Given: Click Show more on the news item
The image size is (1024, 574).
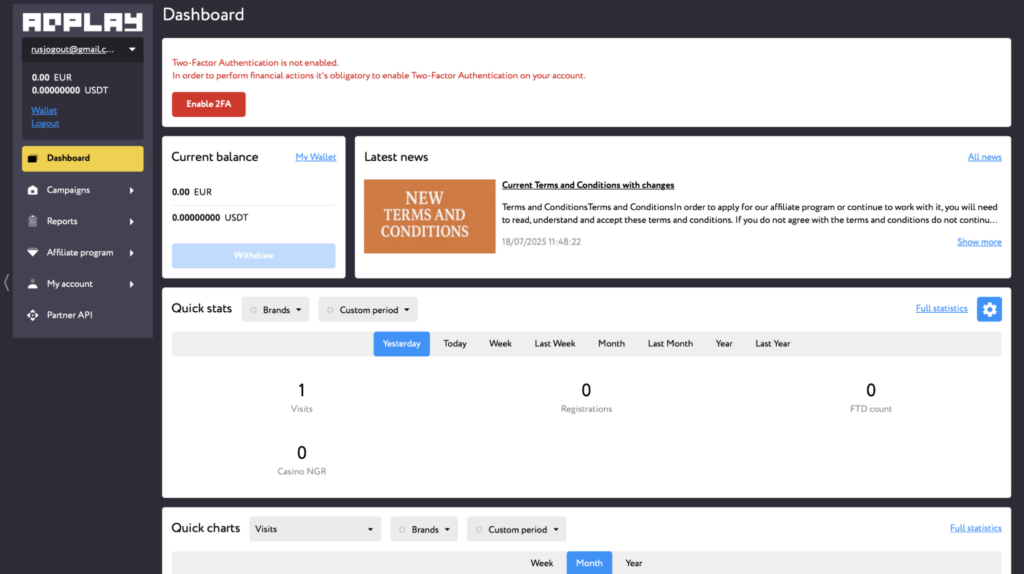Looking at the screenshot, I should point(979,242).
